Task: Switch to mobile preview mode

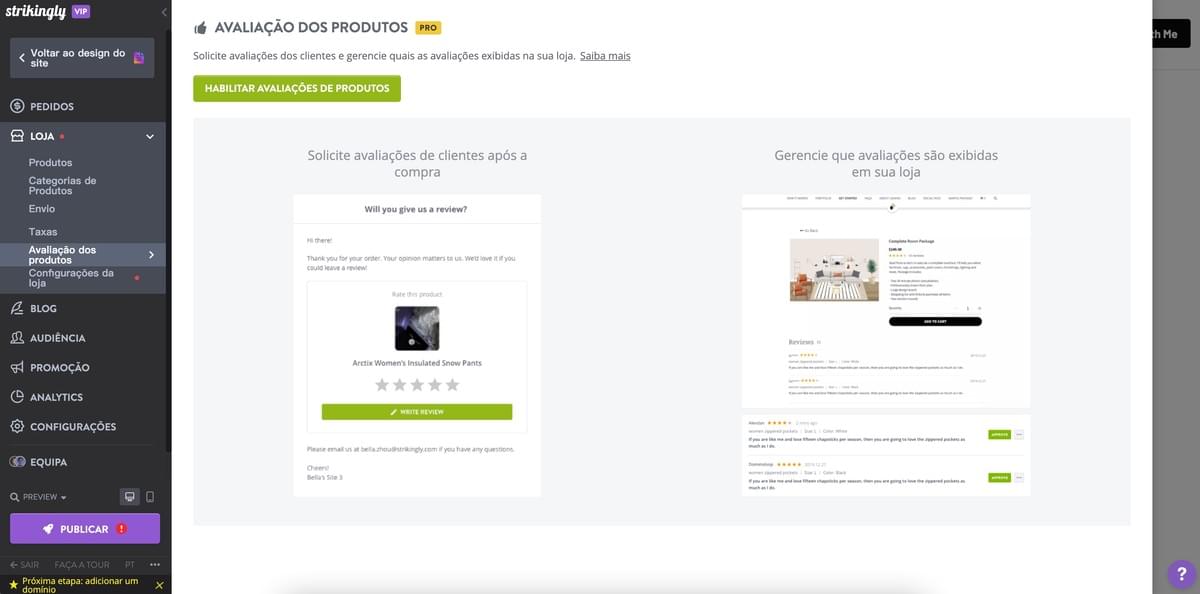Action: pos(150,497)
